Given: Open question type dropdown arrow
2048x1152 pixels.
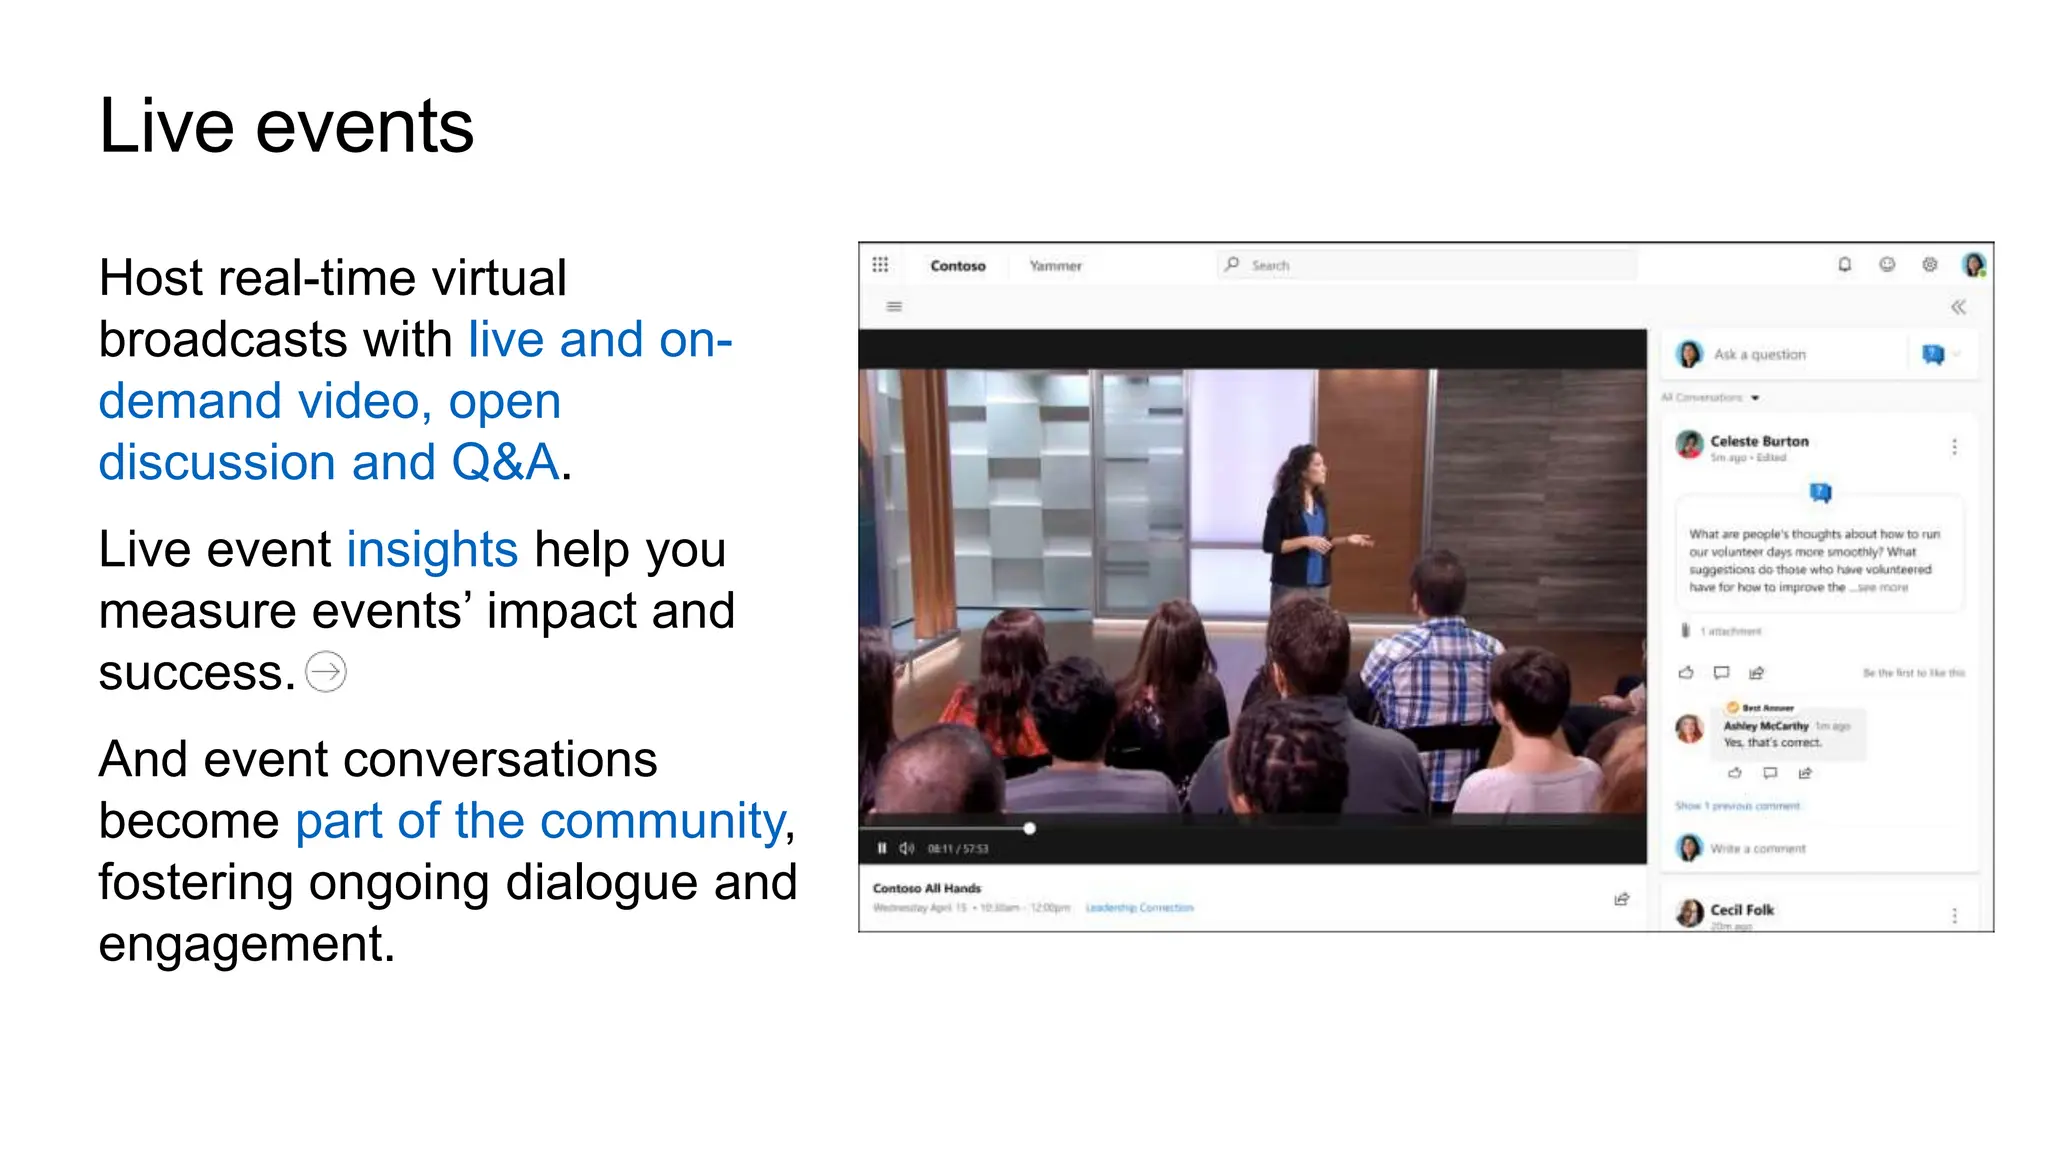Looking at the screenshot, I should pyautogui.click(x=1957, y=354).
